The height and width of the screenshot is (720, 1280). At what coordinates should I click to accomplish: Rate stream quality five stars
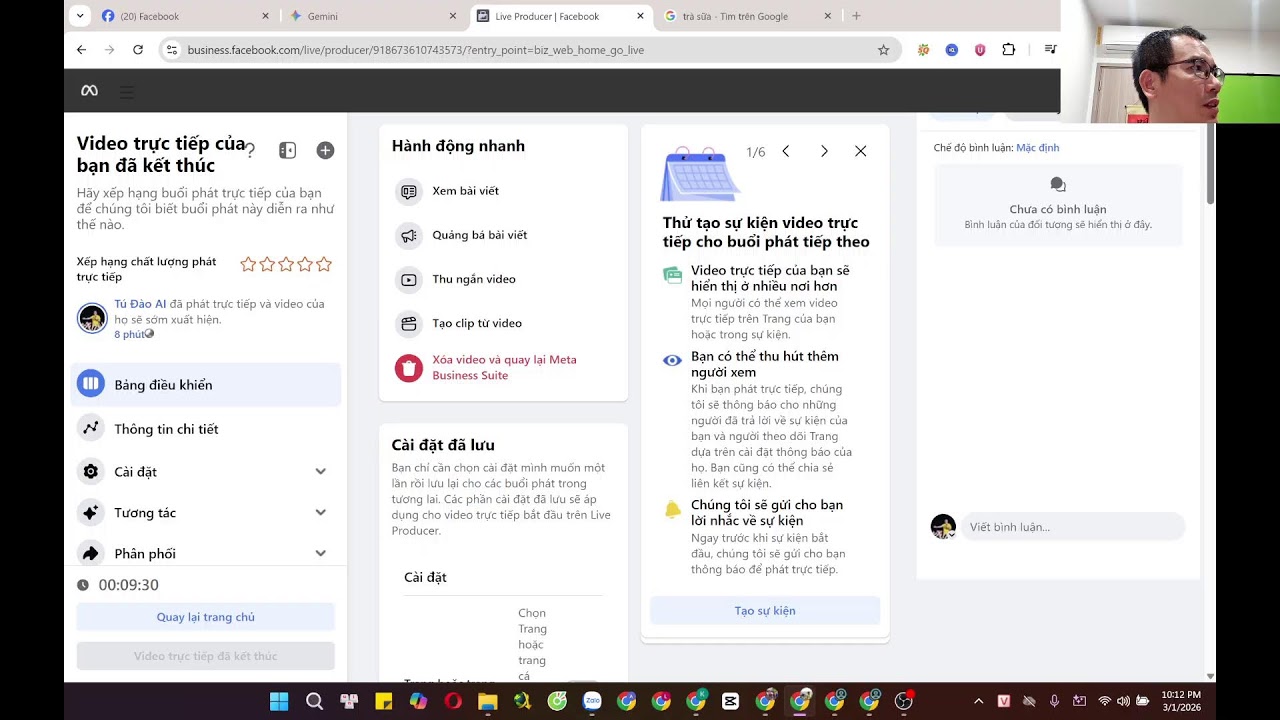click(x=324, y=265)
